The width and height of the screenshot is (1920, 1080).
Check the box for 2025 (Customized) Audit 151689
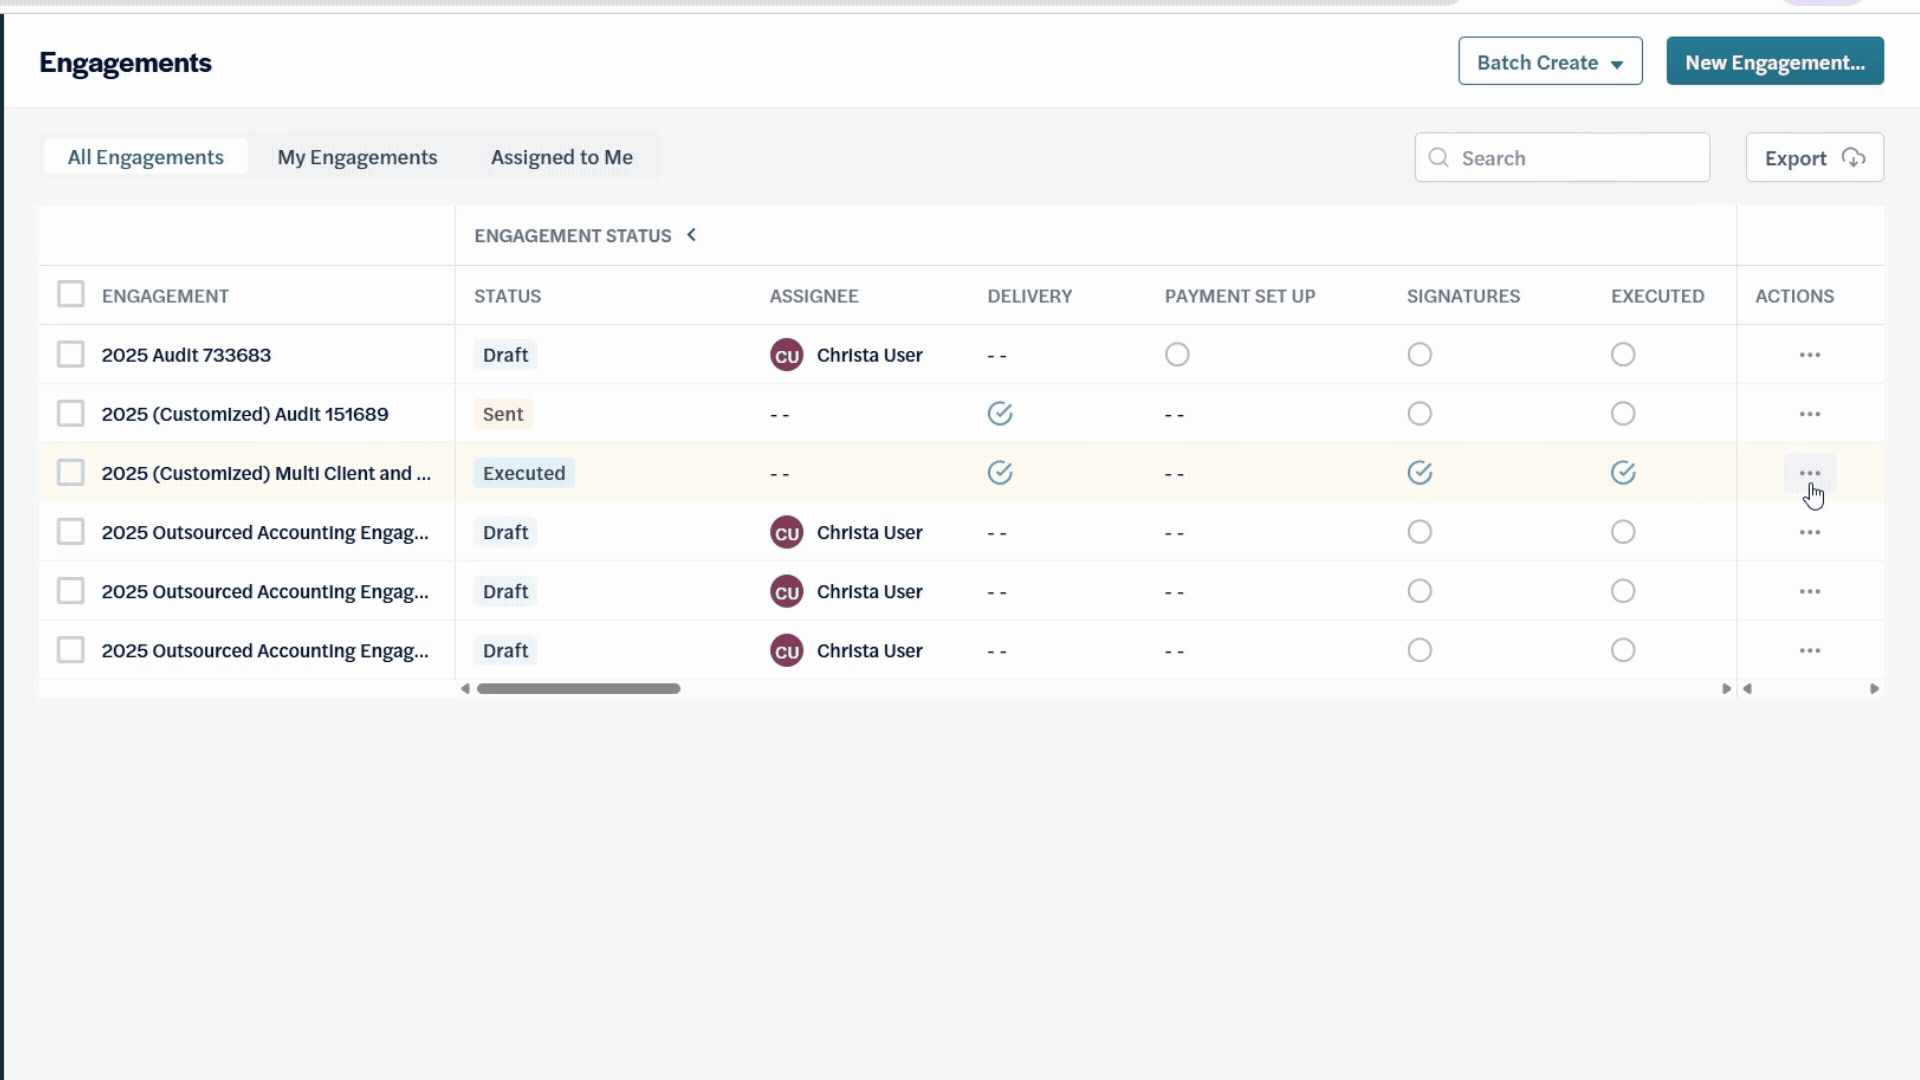click(x=71, y=414)
